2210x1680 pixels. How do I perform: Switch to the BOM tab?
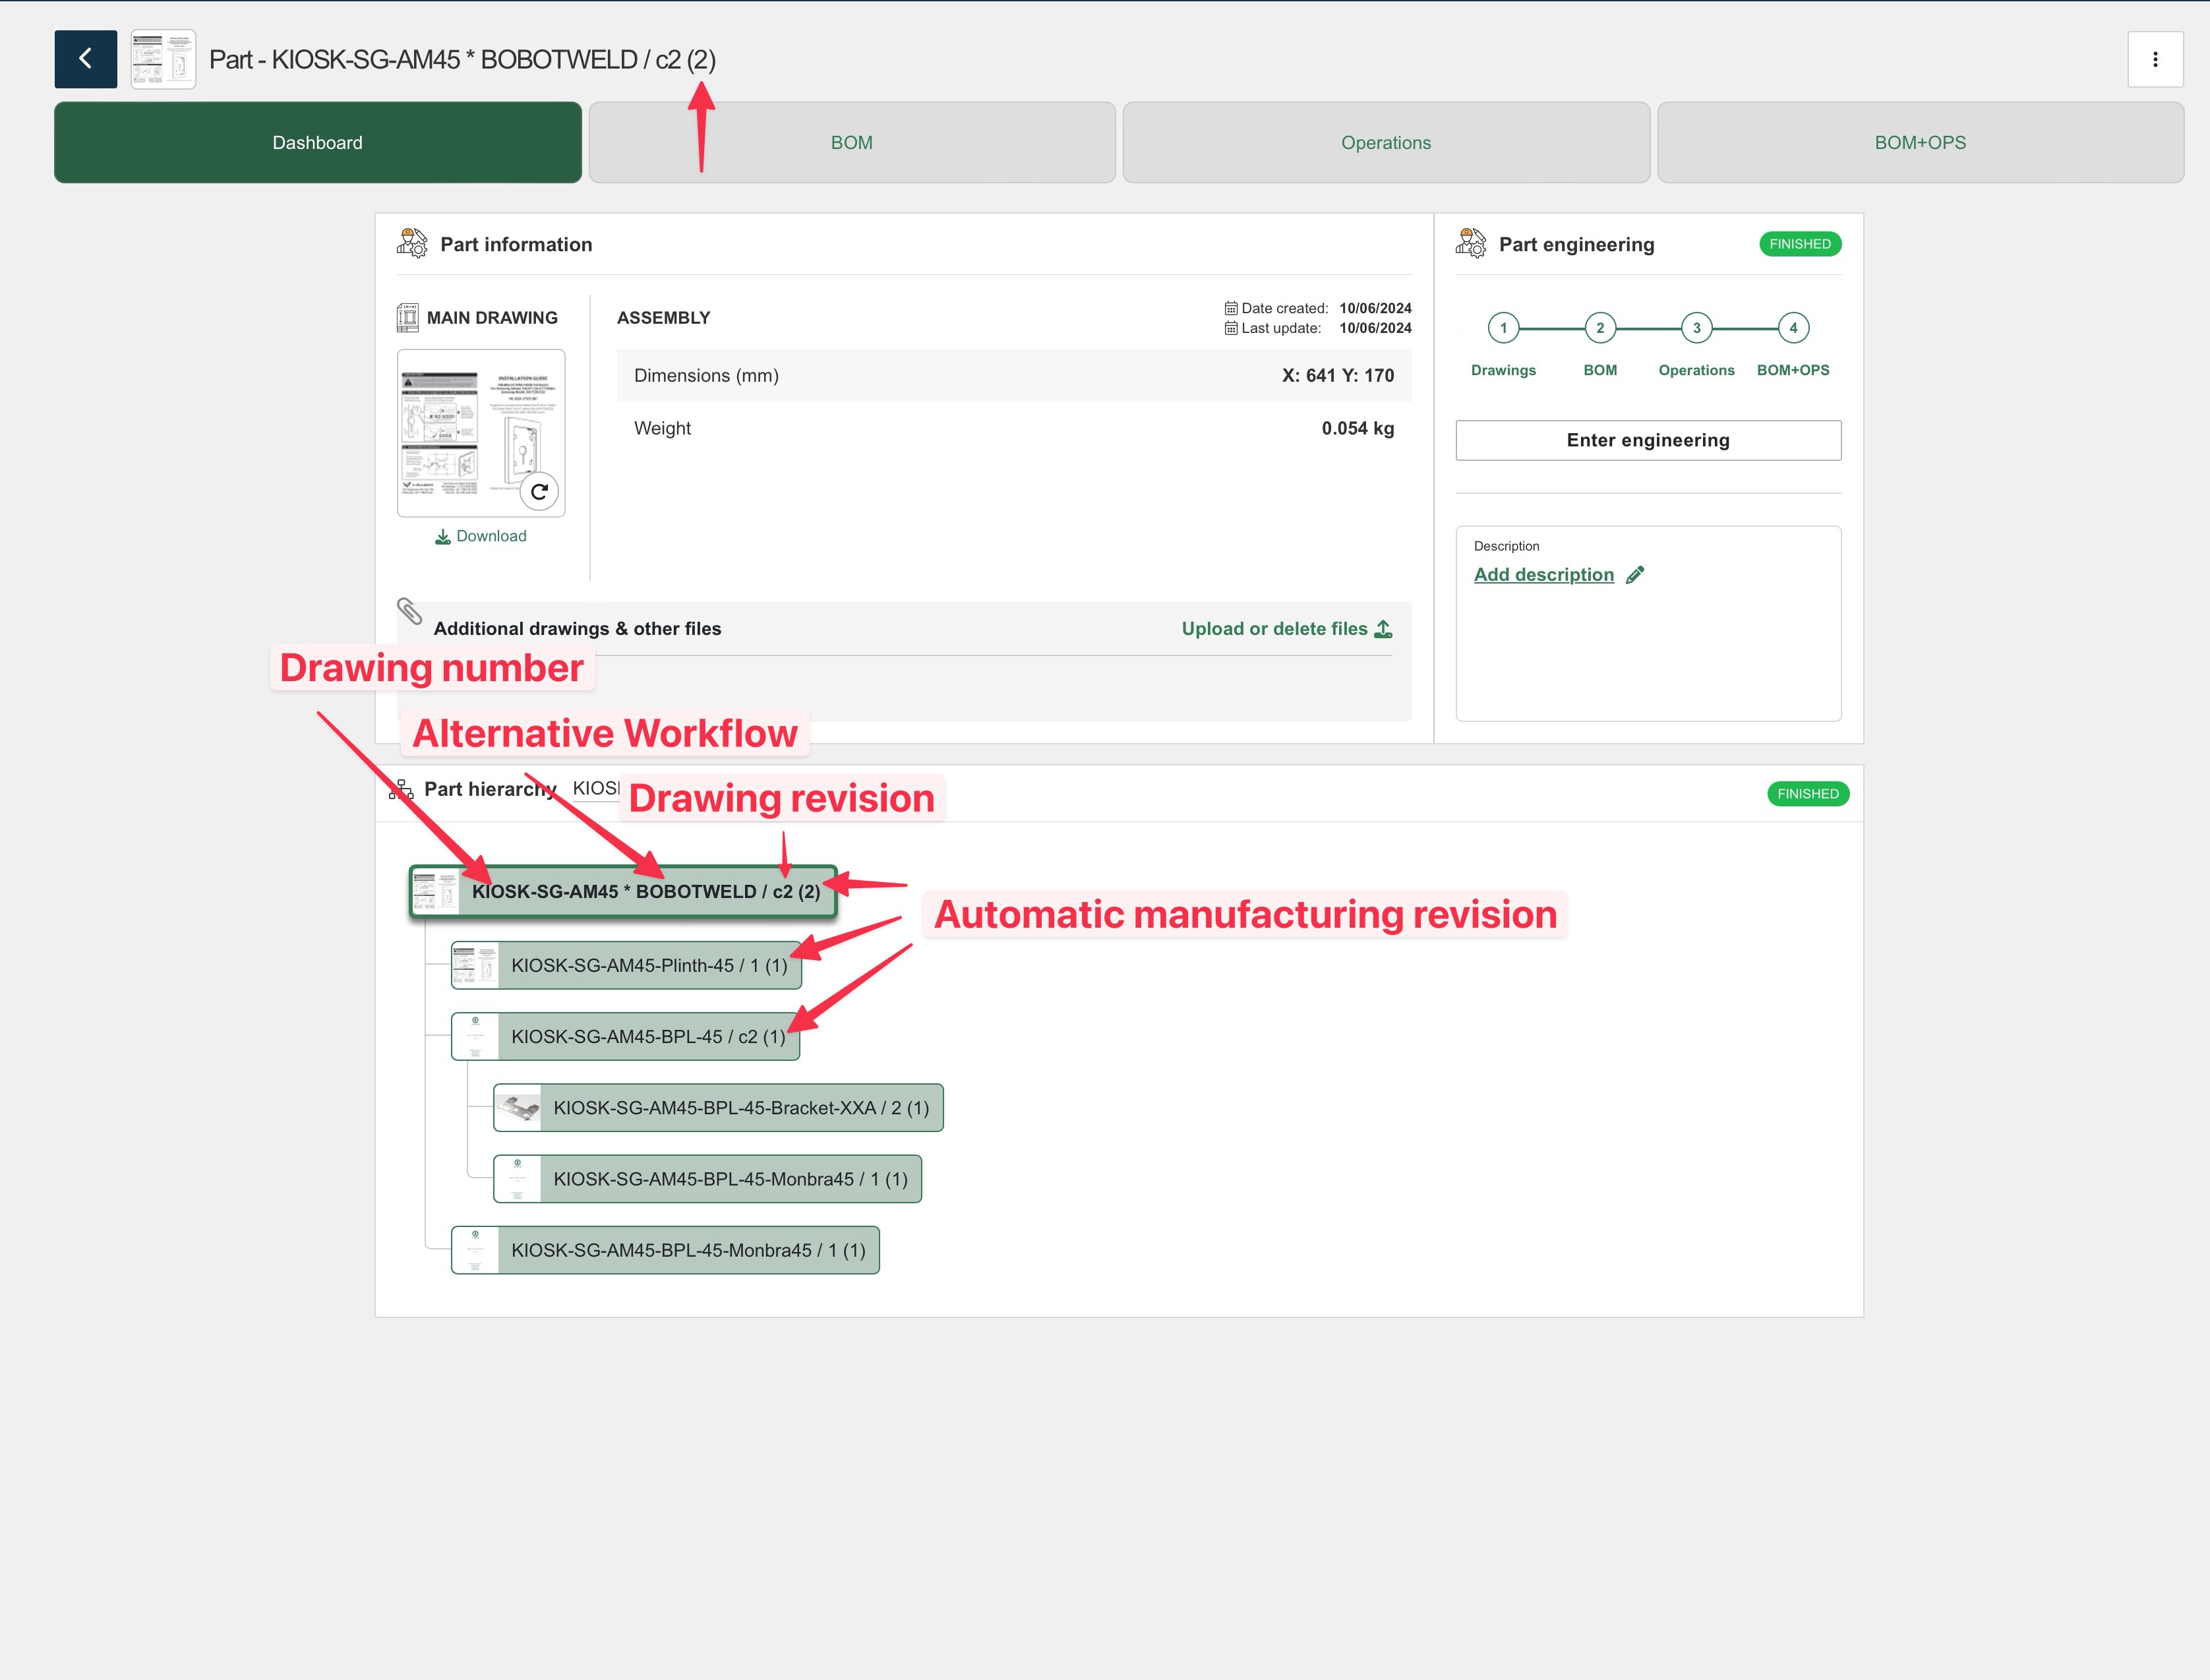851,142
